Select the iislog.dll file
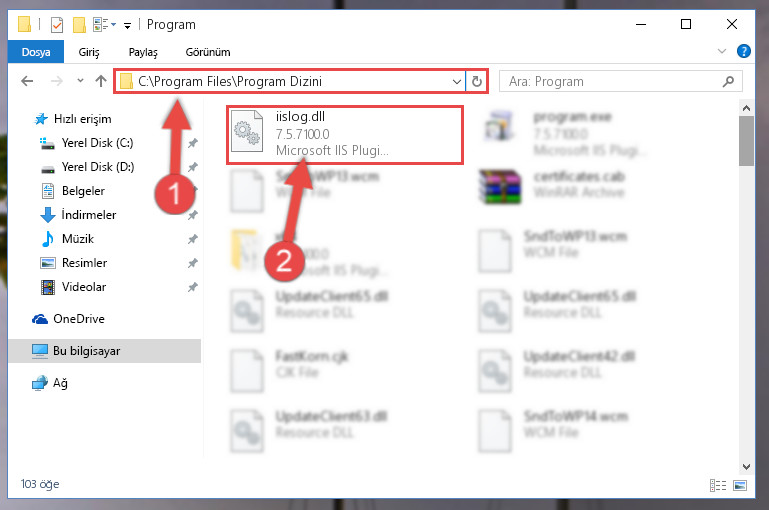 [x=345, y=134]
